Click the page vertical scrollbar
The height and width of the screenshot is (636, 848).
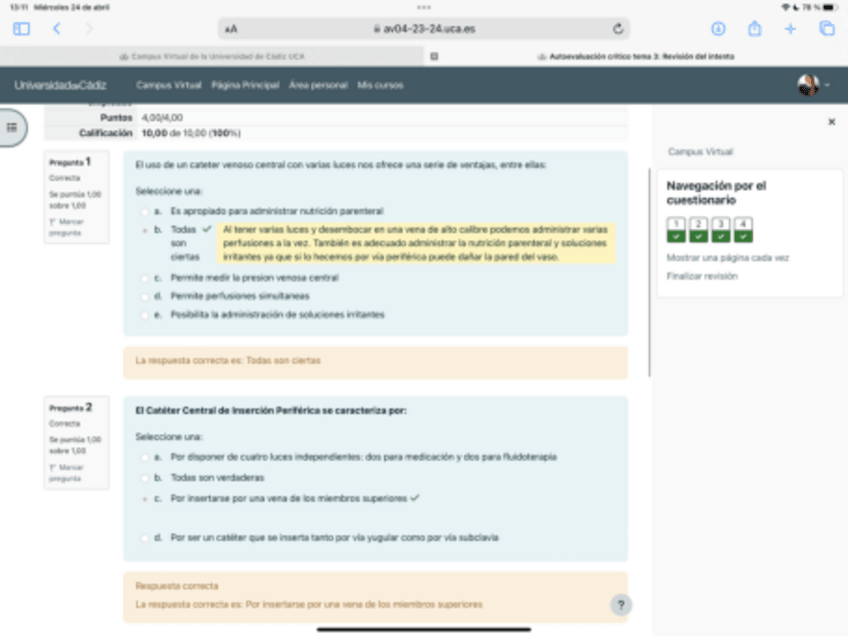[649, 273]
